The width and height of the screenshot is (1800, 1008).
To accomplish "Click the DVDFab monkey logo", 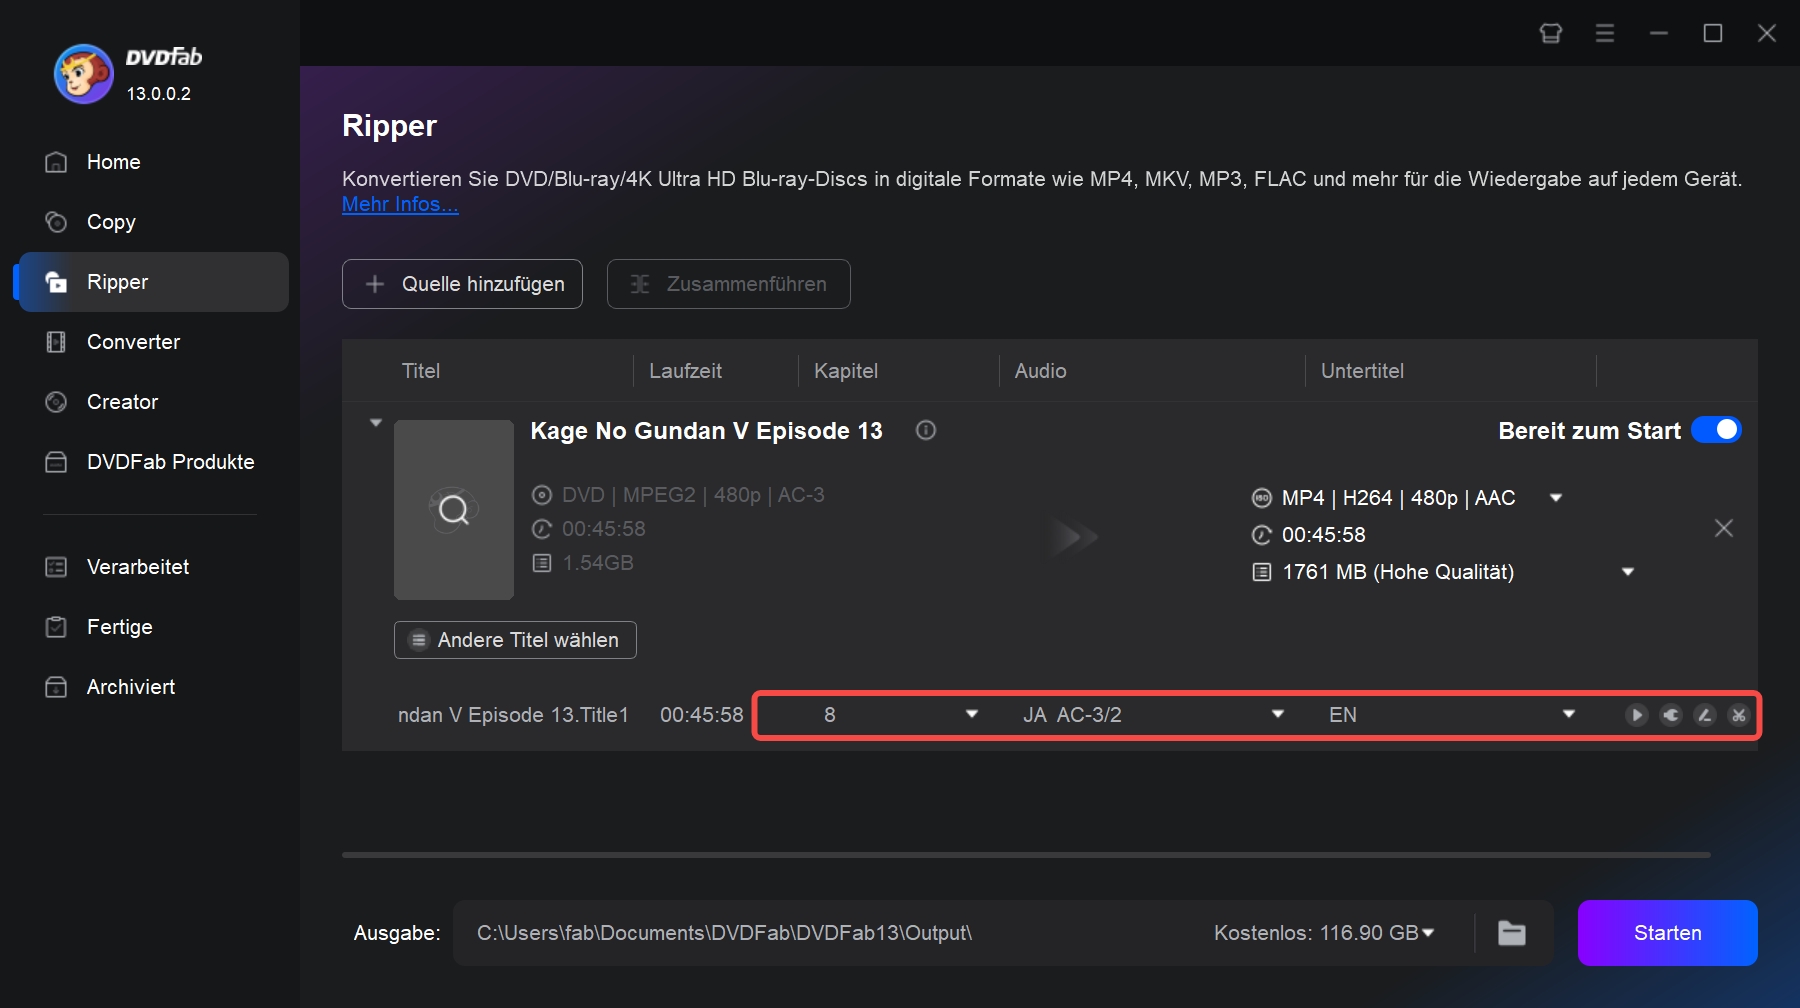I will click(83, 73).
